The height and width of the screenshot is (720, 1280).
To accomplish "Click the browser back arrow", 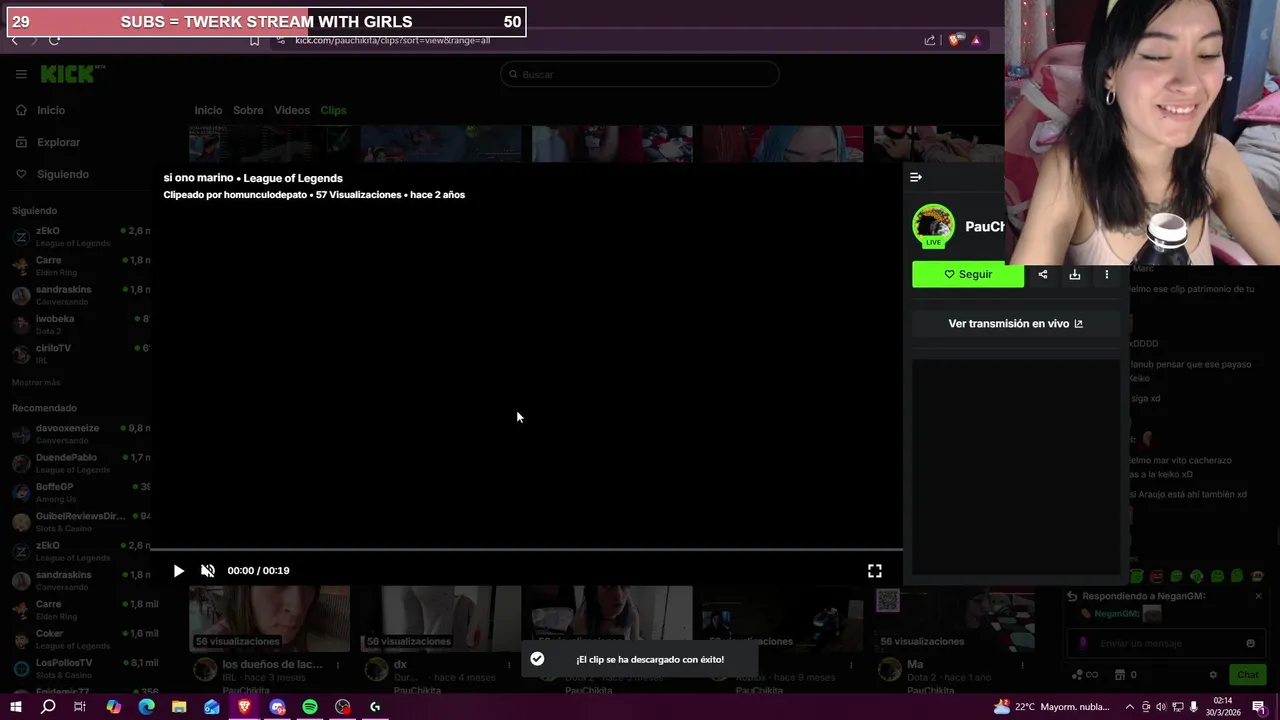I will pyautogui.click(x=14, y=40).
